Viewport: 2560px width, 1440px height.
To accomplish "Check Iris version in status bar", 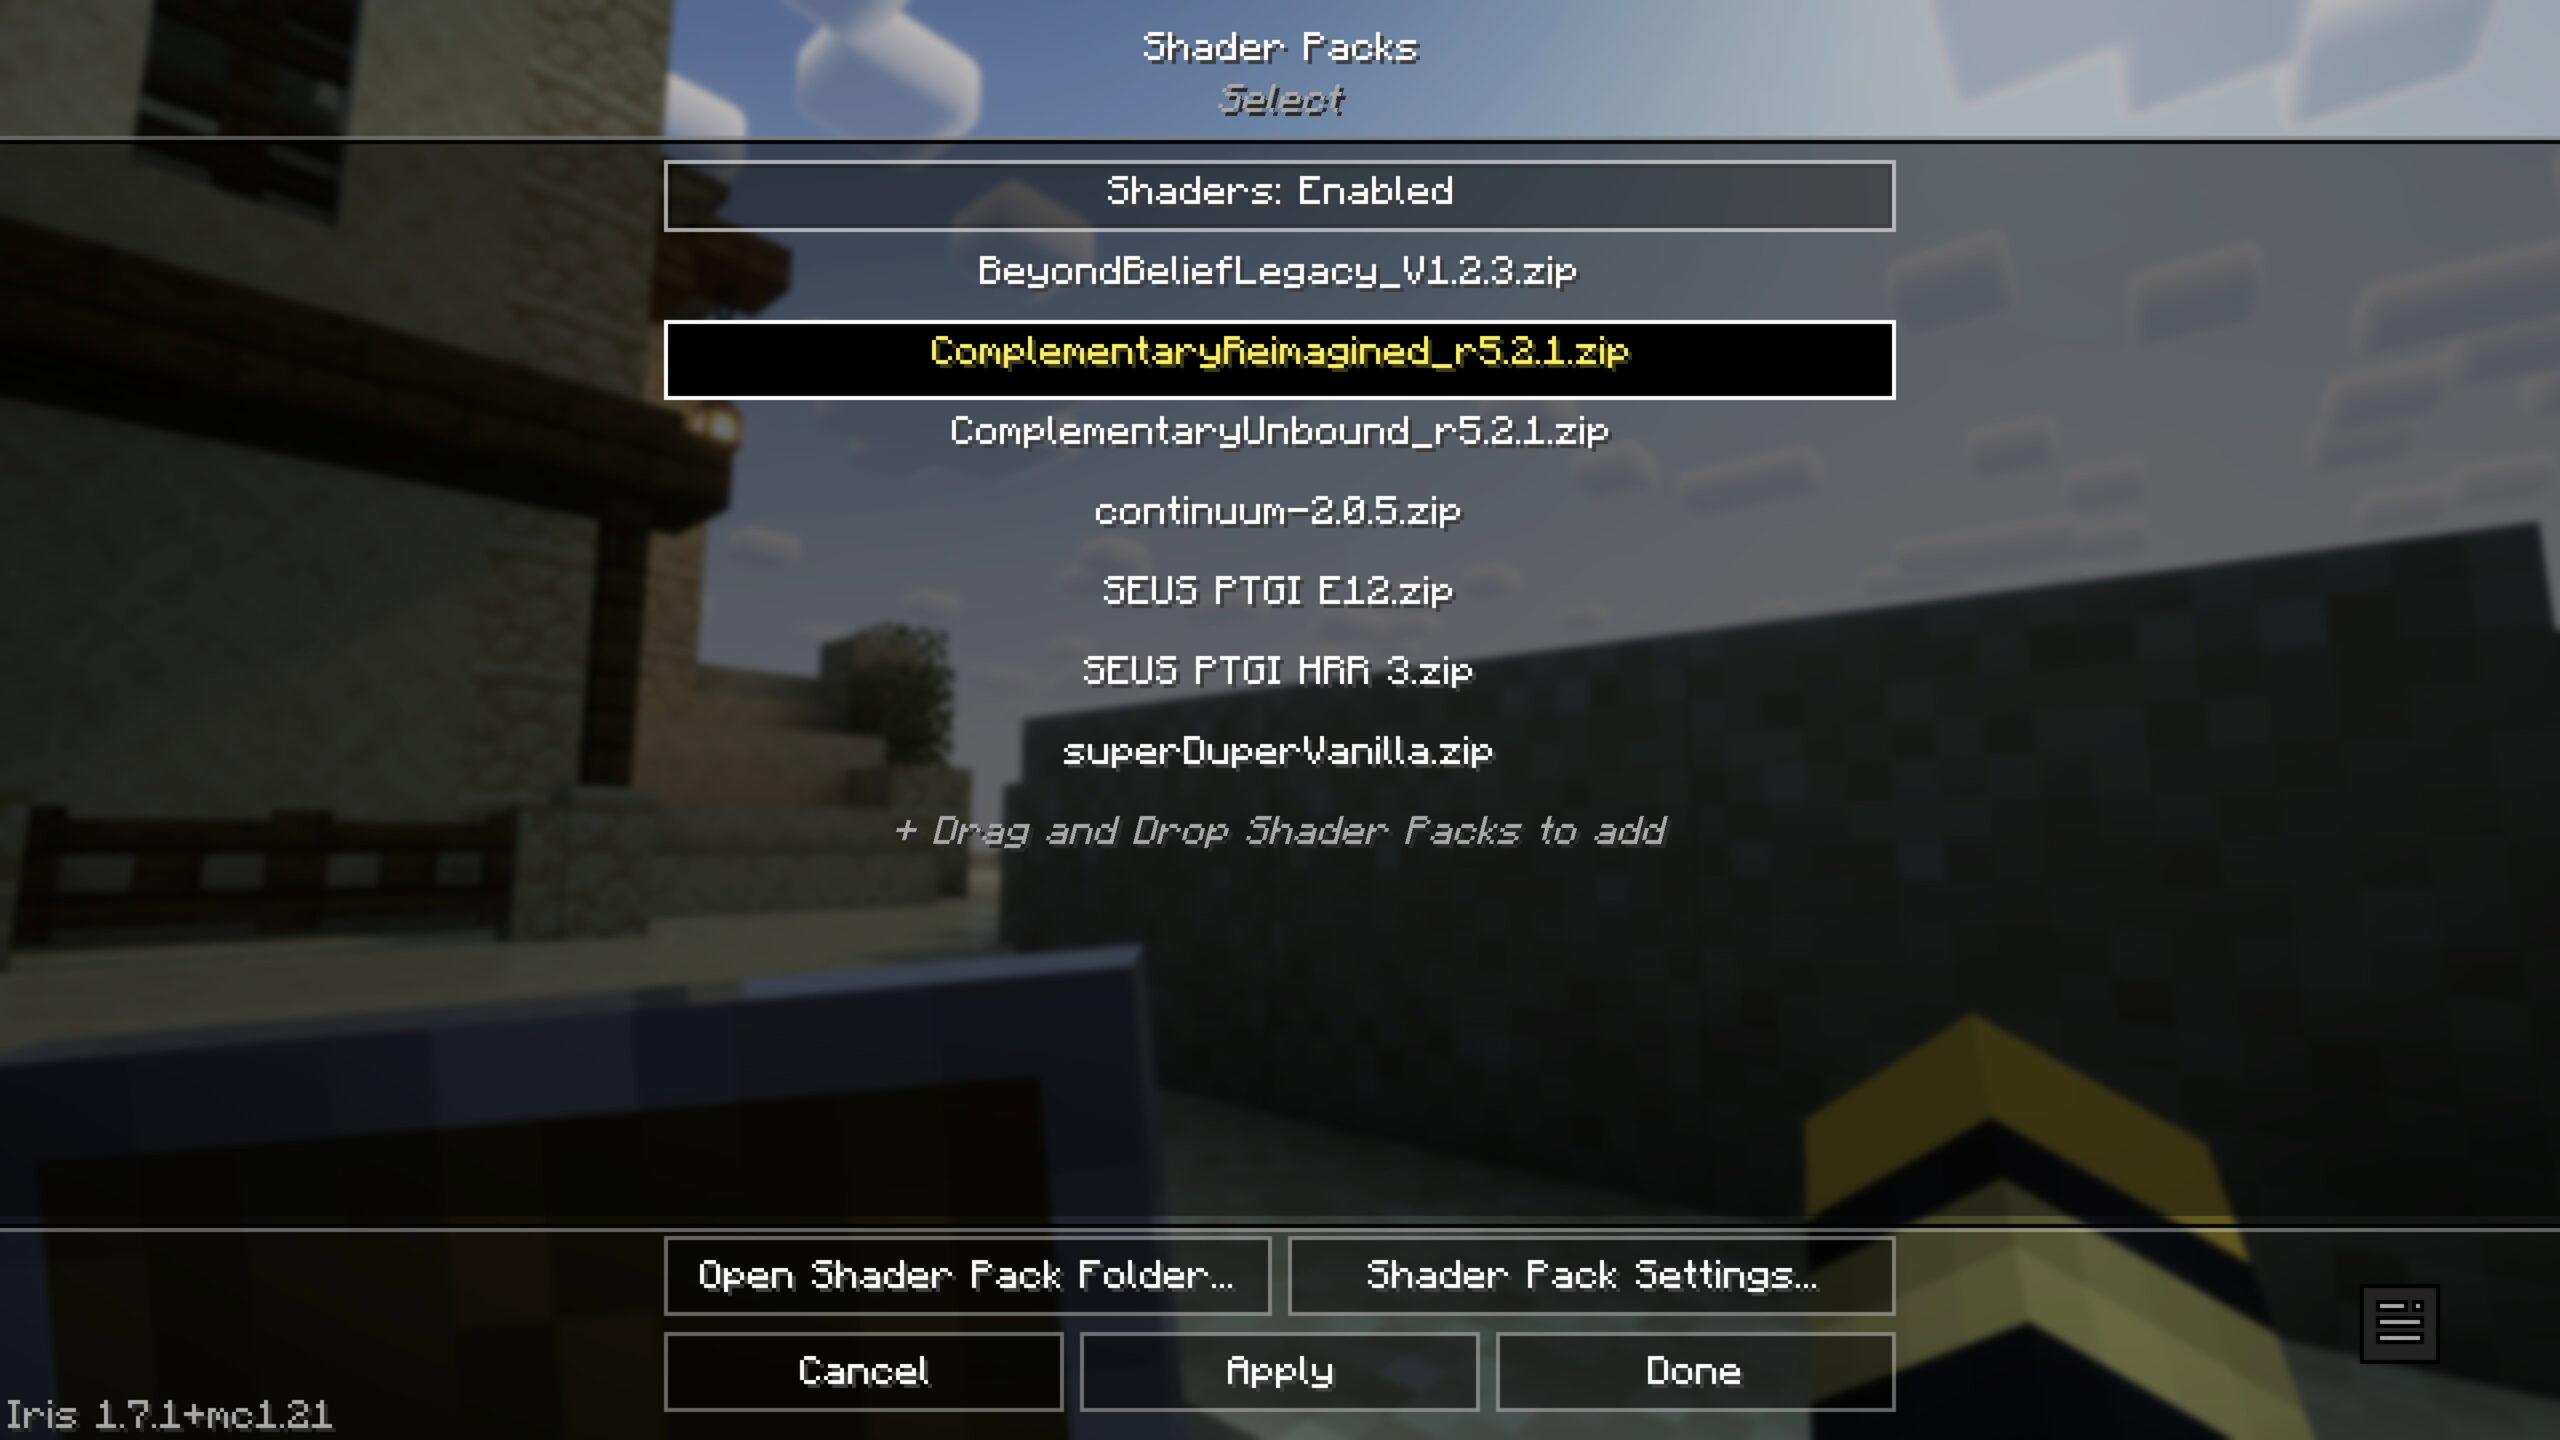I will (169, 1414).
